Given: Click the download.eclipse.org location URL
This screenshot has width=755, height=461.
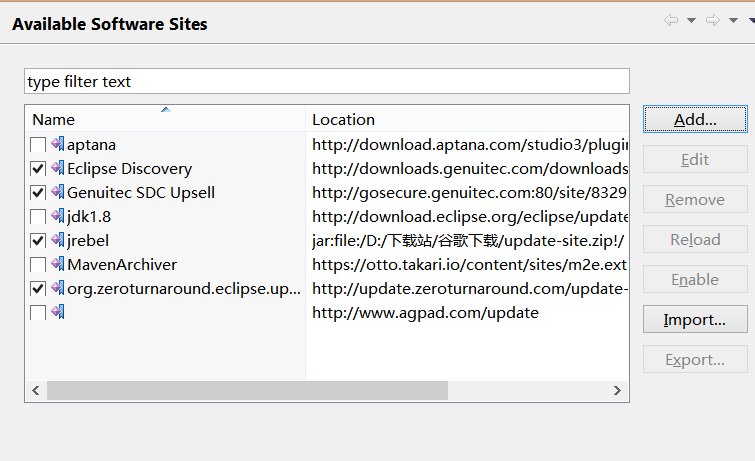Looking at the screenshot, I should [x=470, y=217].
